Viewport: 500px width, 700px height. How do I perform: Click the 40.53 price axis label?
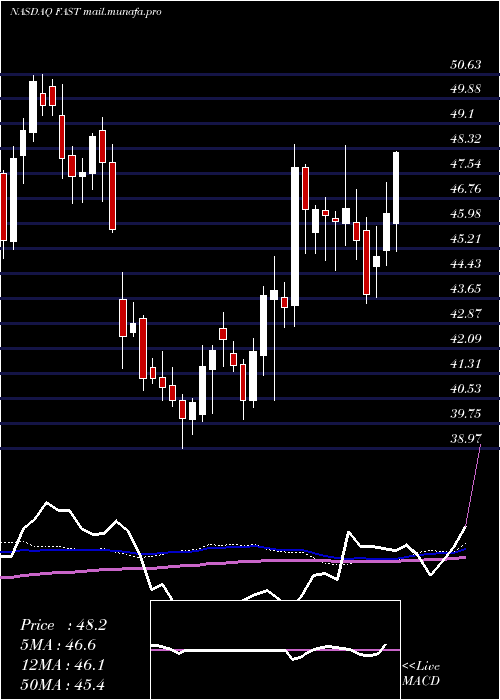click(x=466, y=390)
